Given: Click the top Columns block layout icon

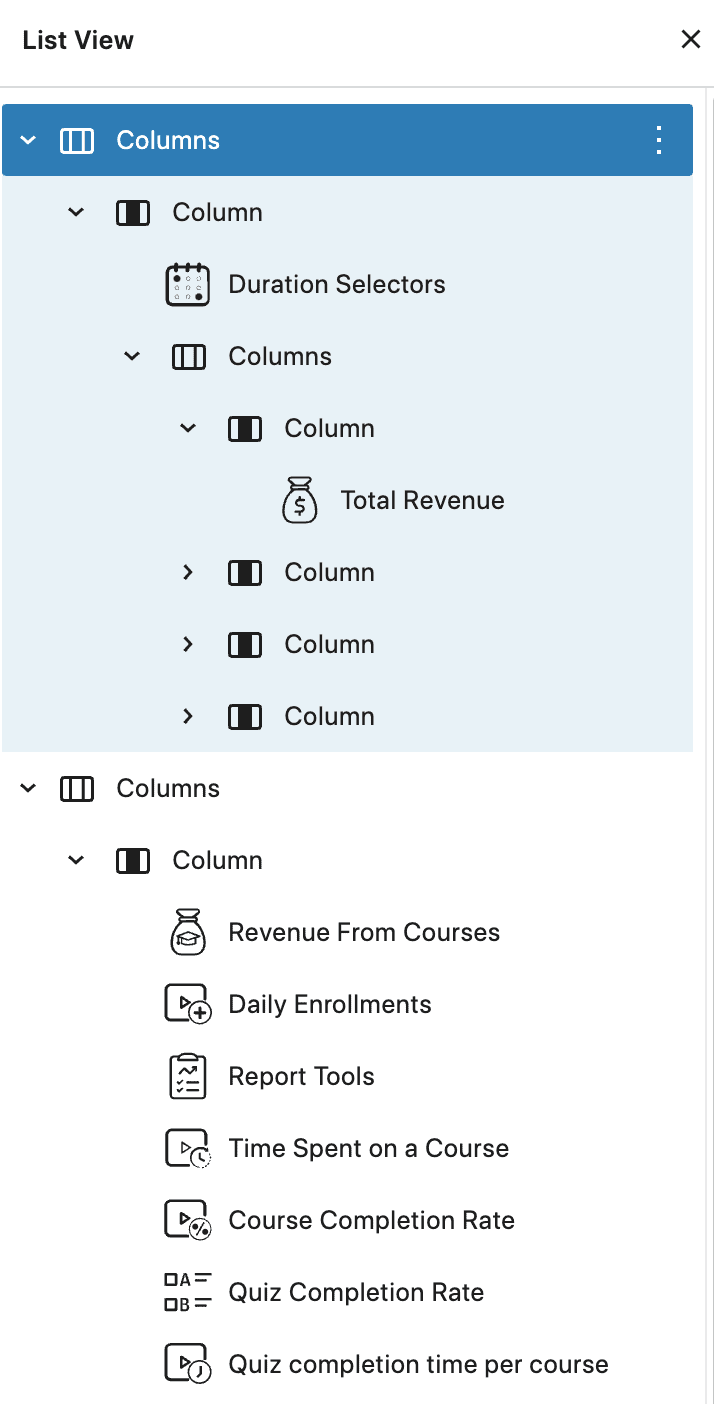Looking at the screenshot, I should click(x=76, y=140).
